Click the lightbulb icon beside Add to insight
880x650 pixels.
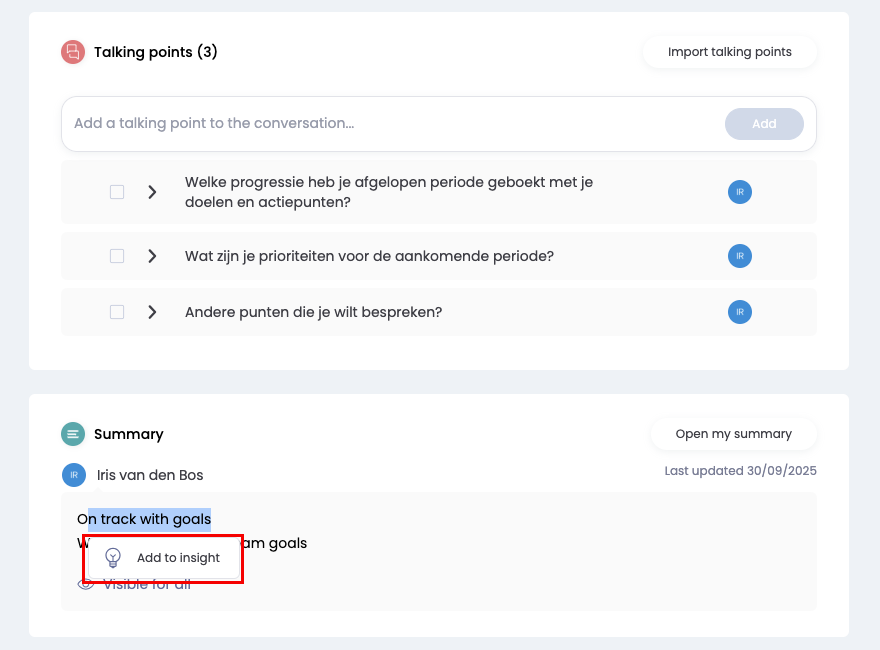pos(113,558)
